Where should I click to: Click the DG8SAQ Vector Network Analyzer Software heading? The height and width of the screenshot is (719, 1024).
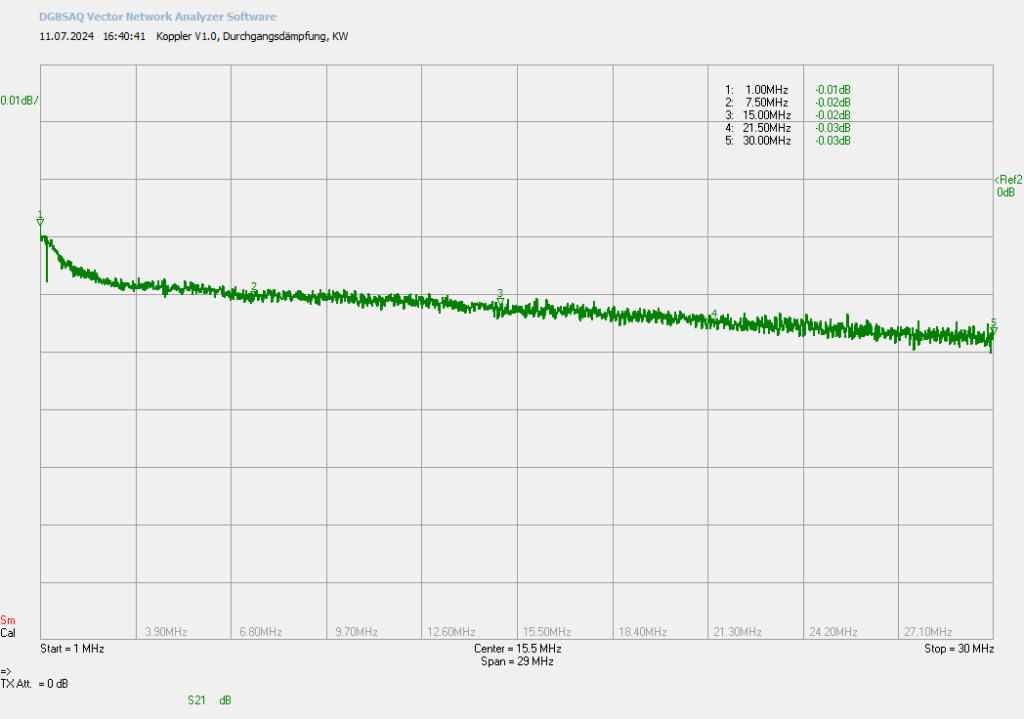click(157, 16)
